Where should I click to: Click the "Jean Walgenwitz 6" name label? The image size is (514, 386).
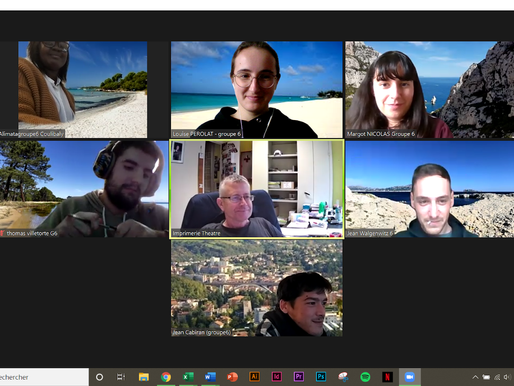(x=370, y=233)
